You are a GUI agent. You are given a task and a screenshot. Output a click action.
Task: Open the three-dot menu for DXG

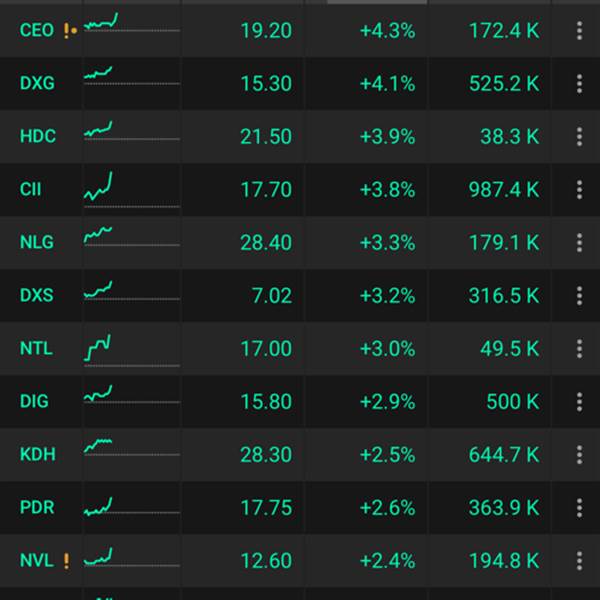[579, 84]
